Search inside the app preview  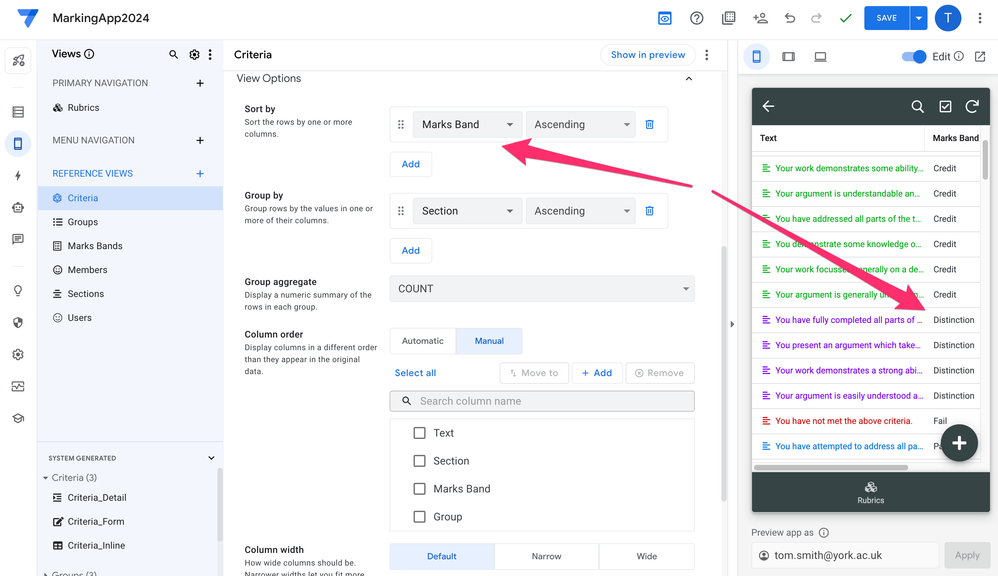tap(917, 106)
